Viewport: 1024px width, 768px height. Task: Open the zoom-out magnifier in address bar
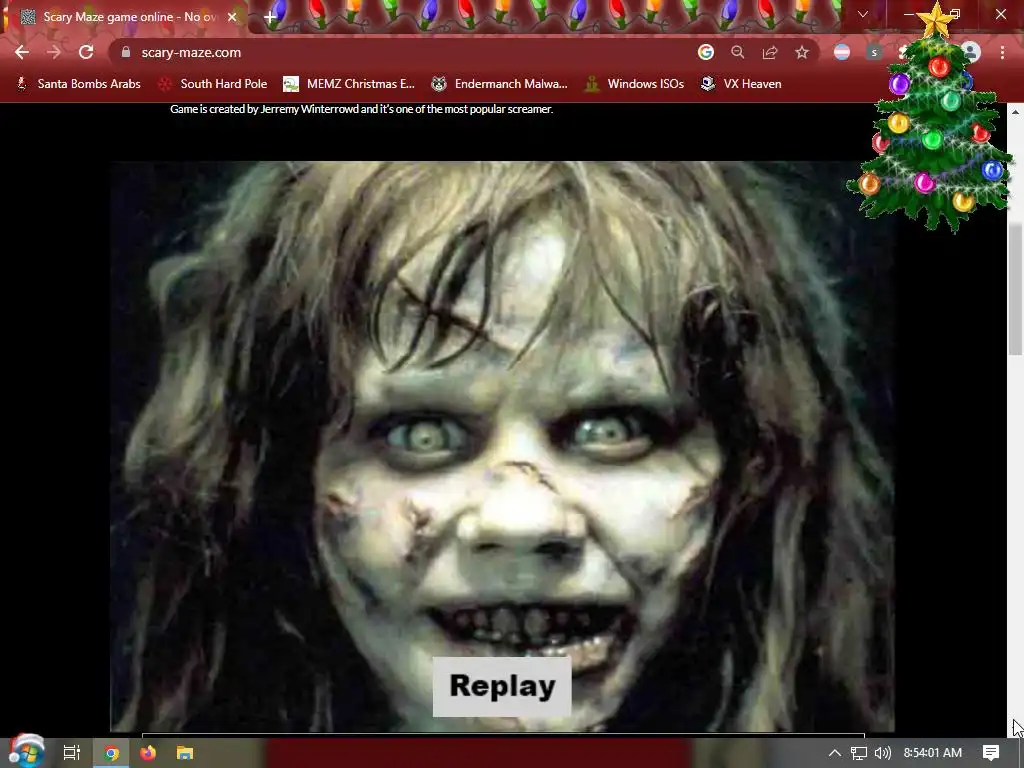pyautogui.click(x=738, y=52)
